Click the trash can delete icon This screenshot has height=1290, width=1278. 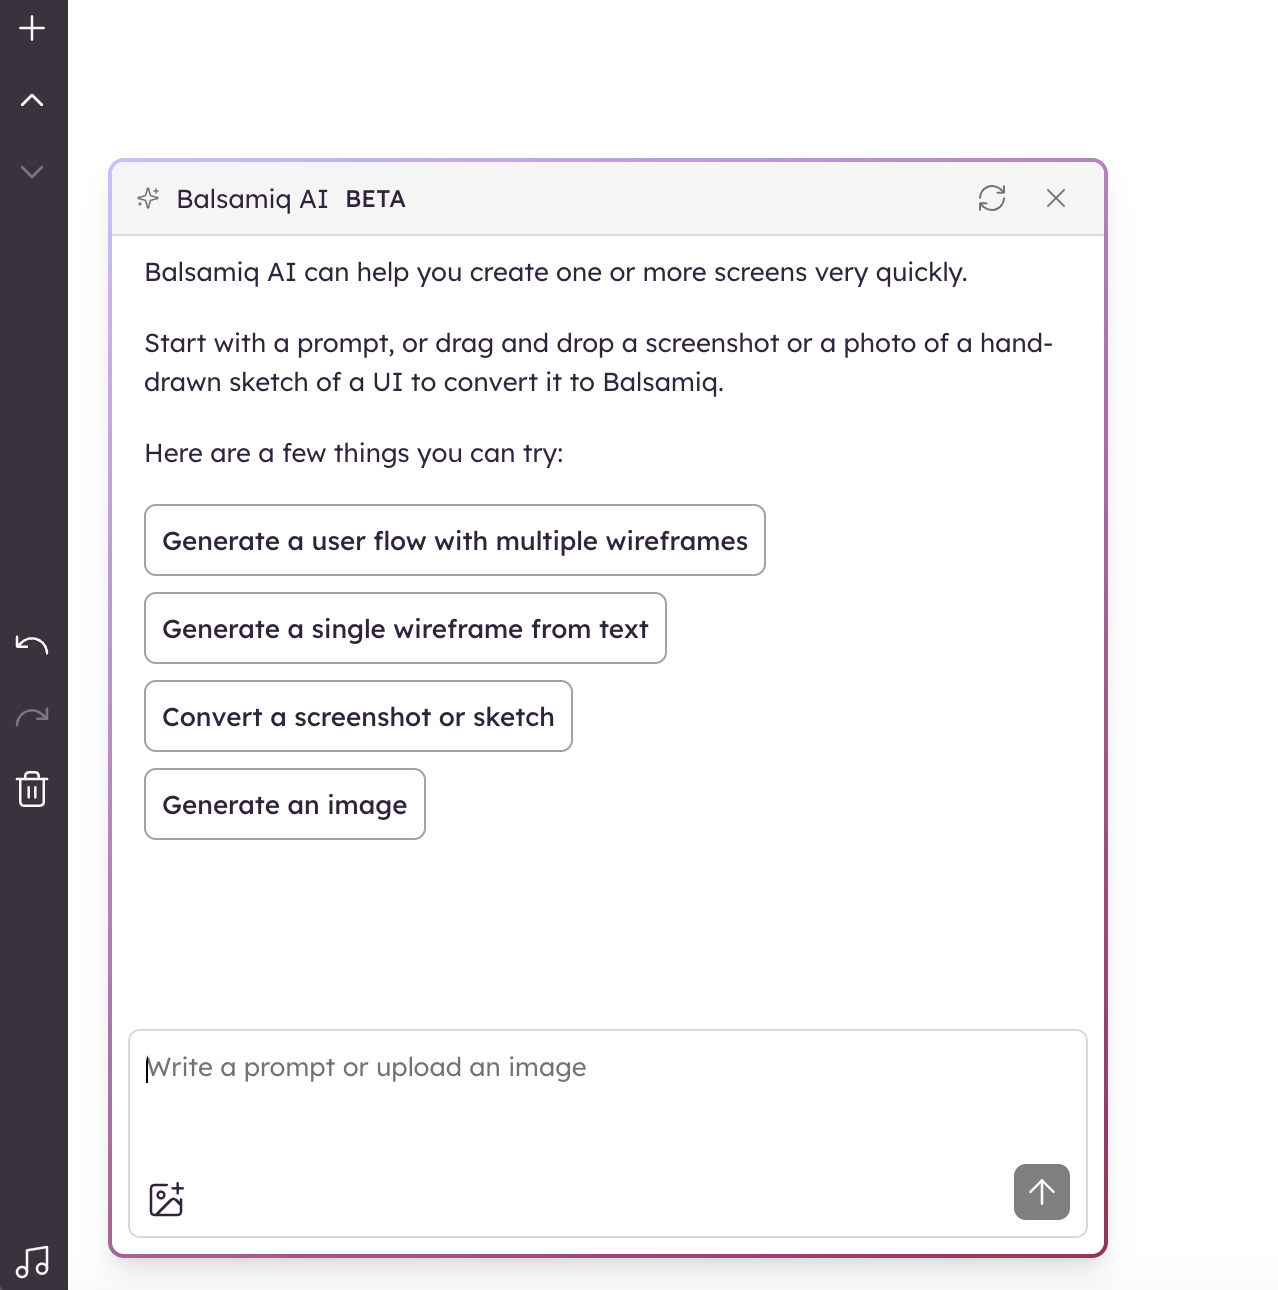click(32, 789)
